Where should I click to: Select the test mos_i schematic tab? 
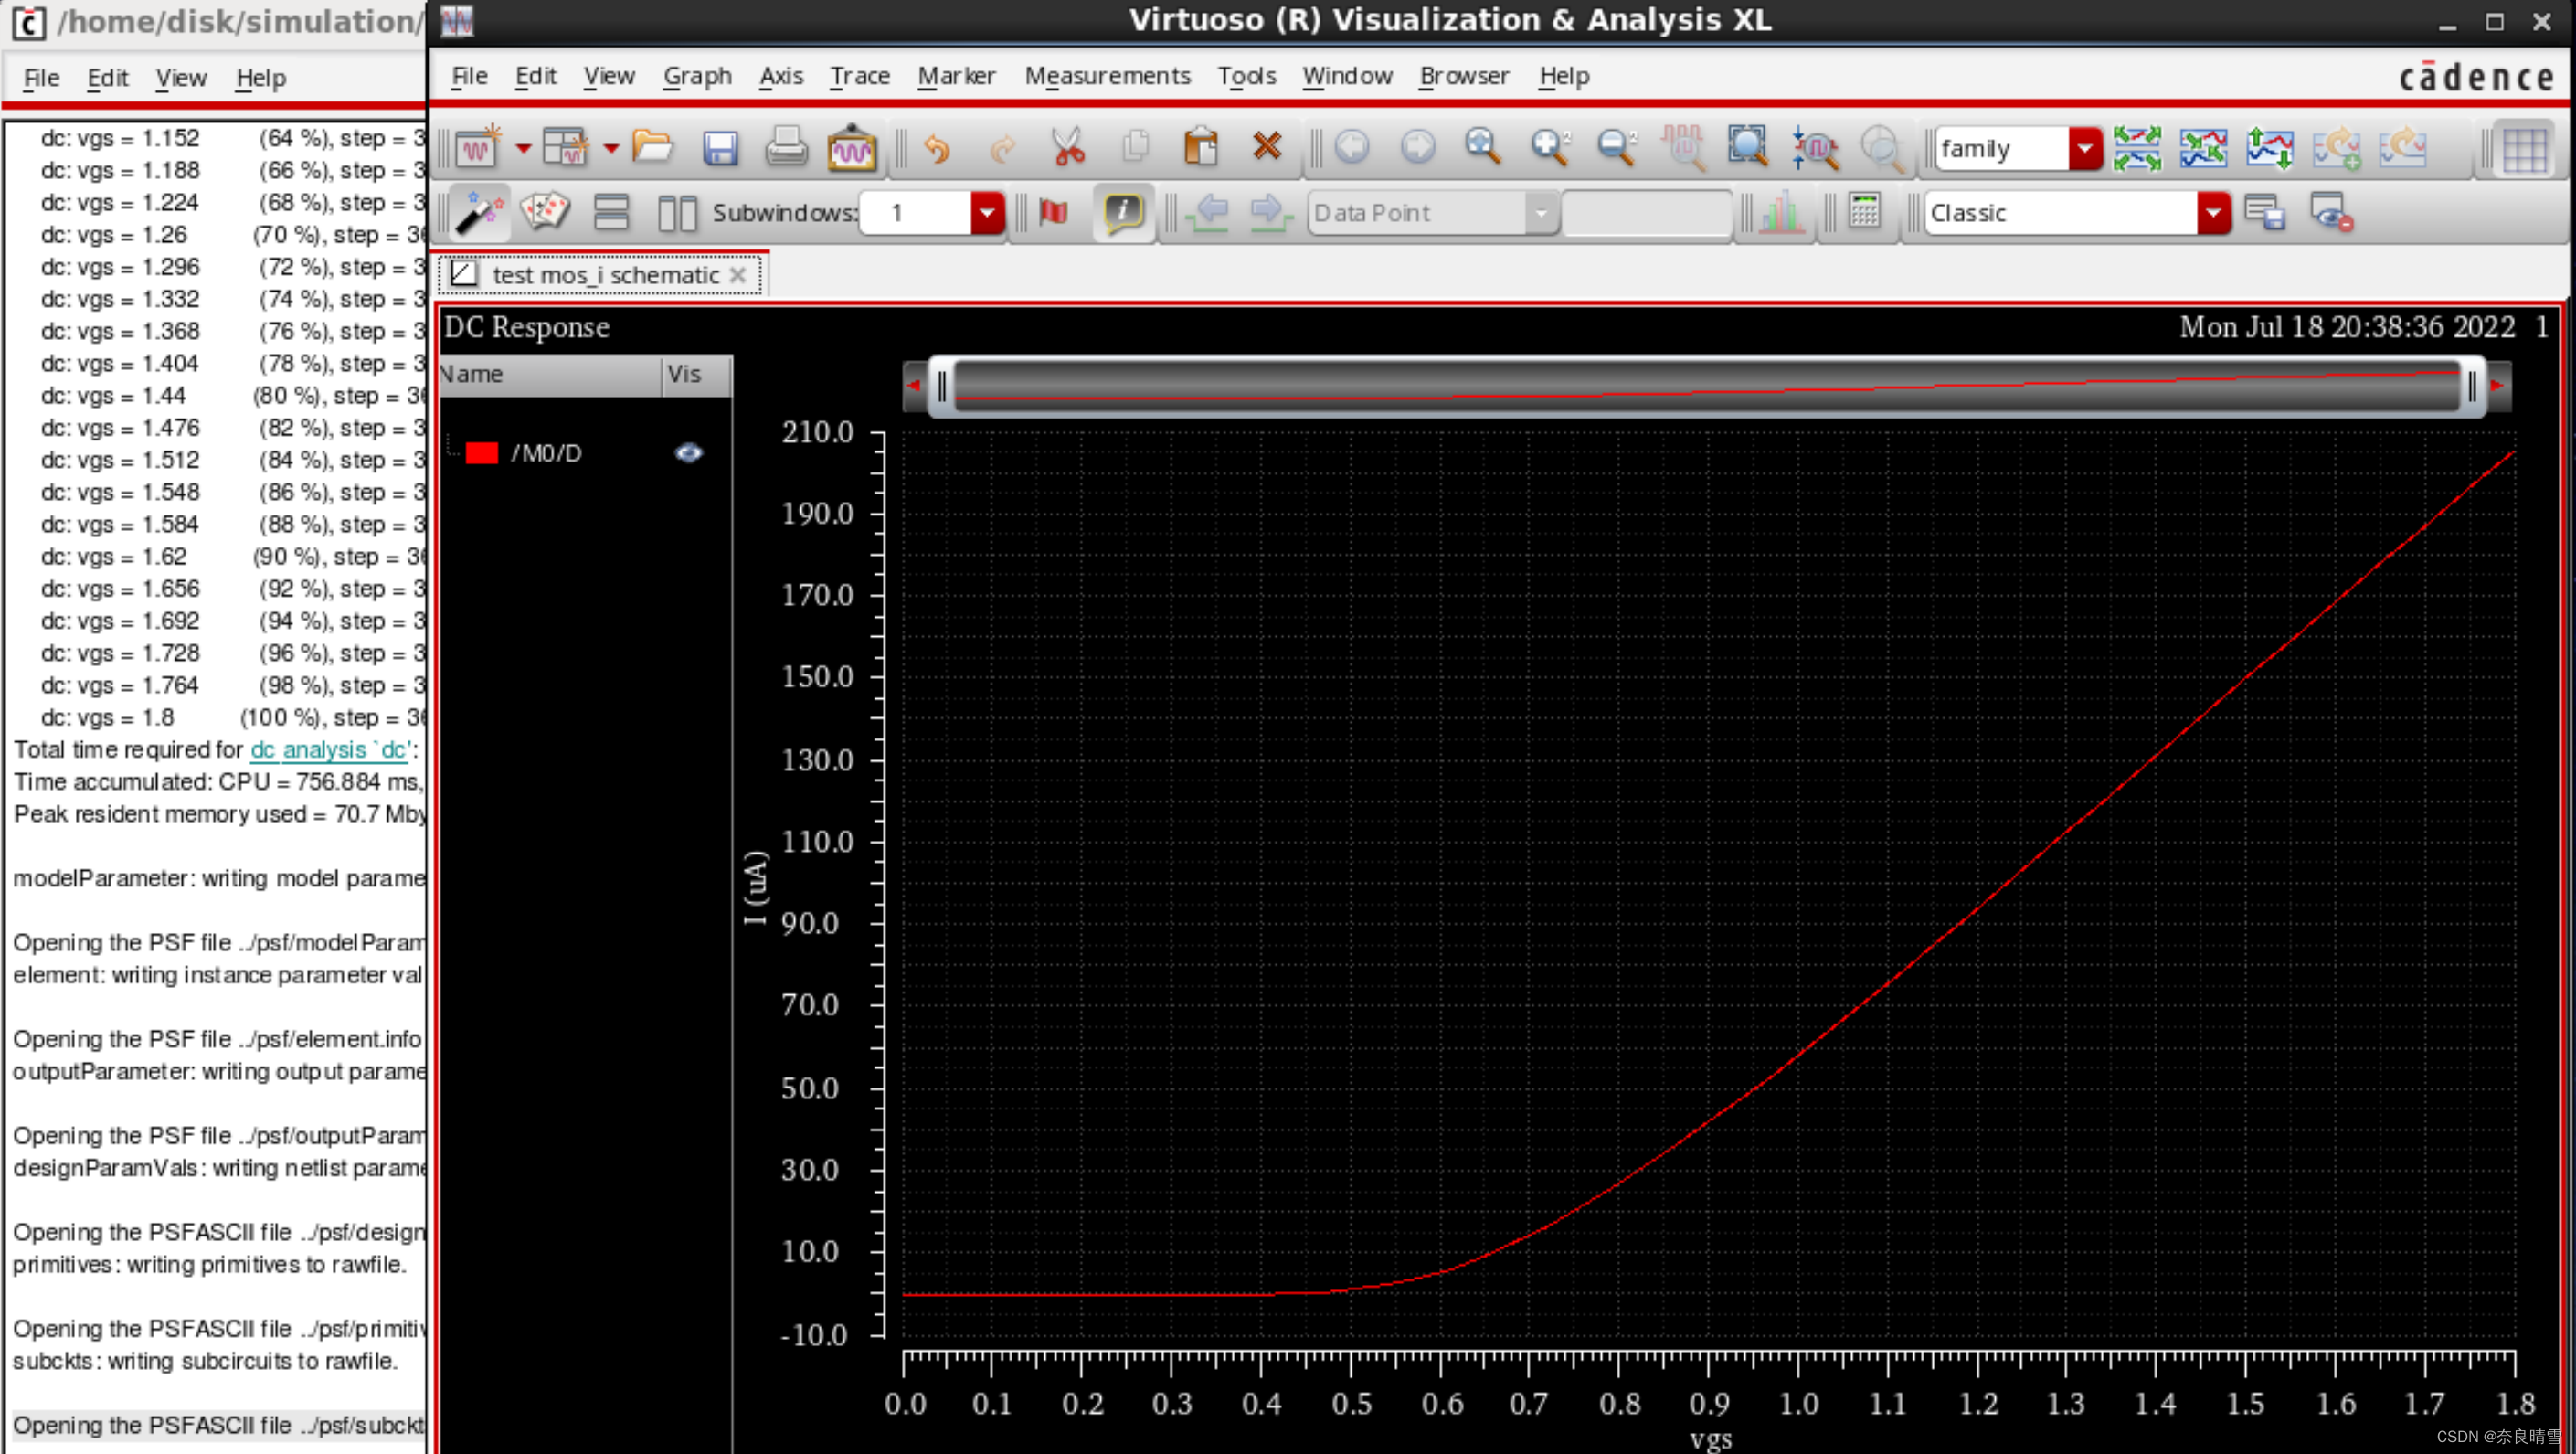[x=604, y=275]
